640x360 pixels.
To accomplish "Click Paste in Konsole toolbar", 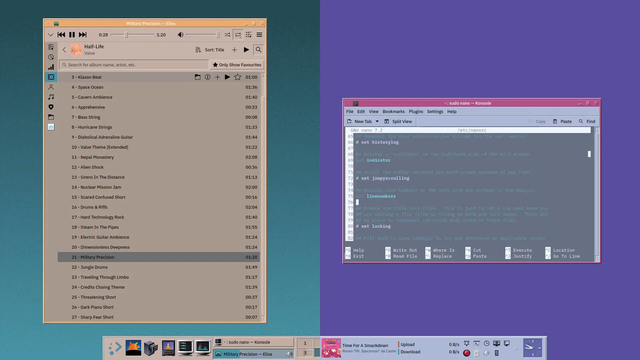I will 562,121.
